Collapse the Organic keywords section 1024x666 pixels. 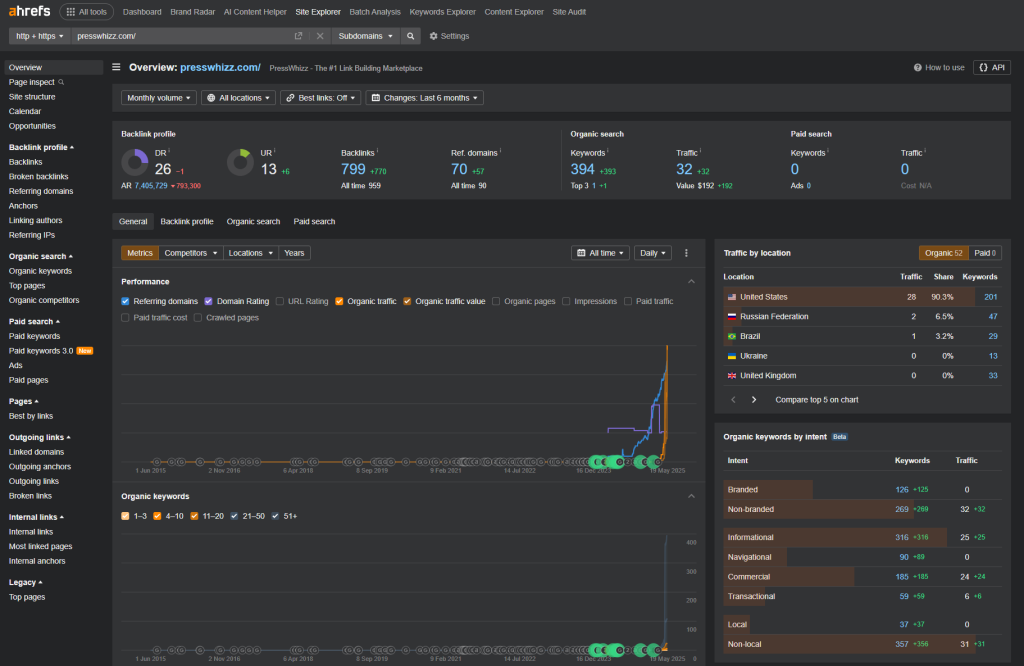691,496
